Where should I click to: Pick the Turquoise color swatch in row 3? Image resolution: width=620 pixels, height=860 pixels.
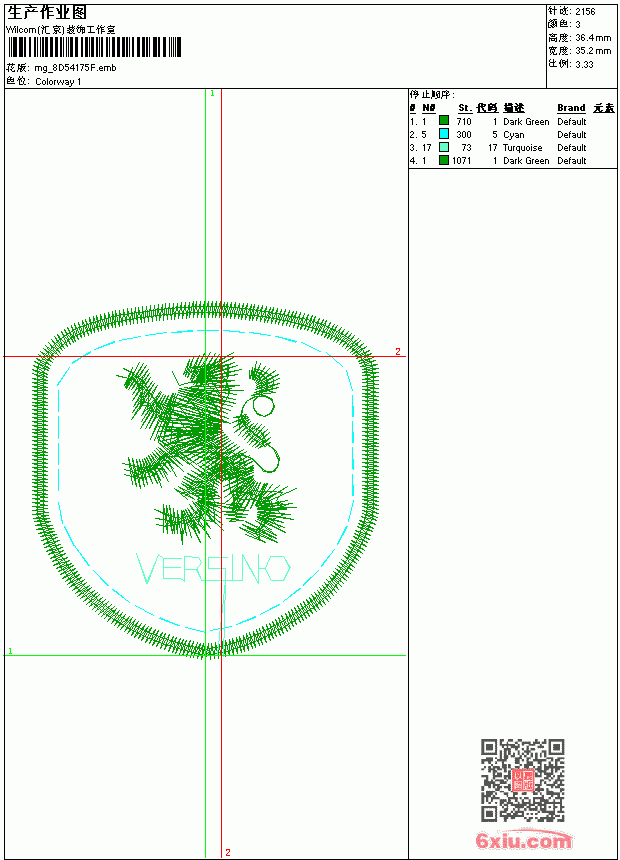pyautogui.click(x=444, y=147)
